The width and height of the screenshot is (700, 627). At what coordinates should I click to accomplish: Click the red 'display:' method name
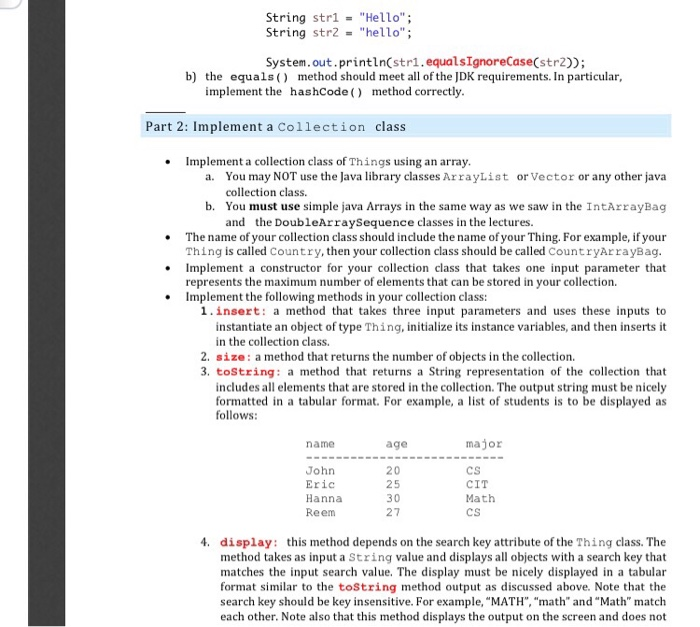pos(249,543)
